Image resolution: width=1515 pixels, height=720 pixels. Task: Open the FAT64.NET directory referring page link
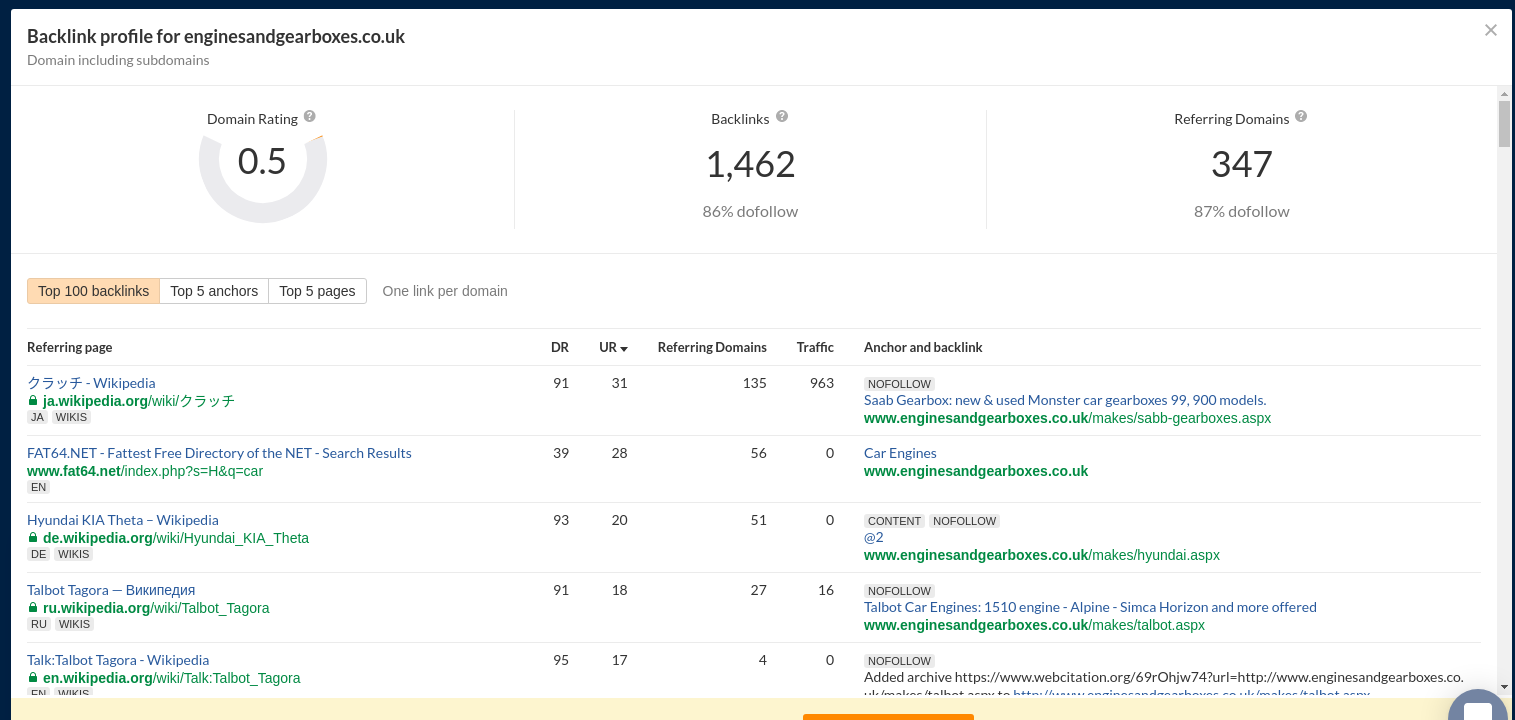[219, 453]
